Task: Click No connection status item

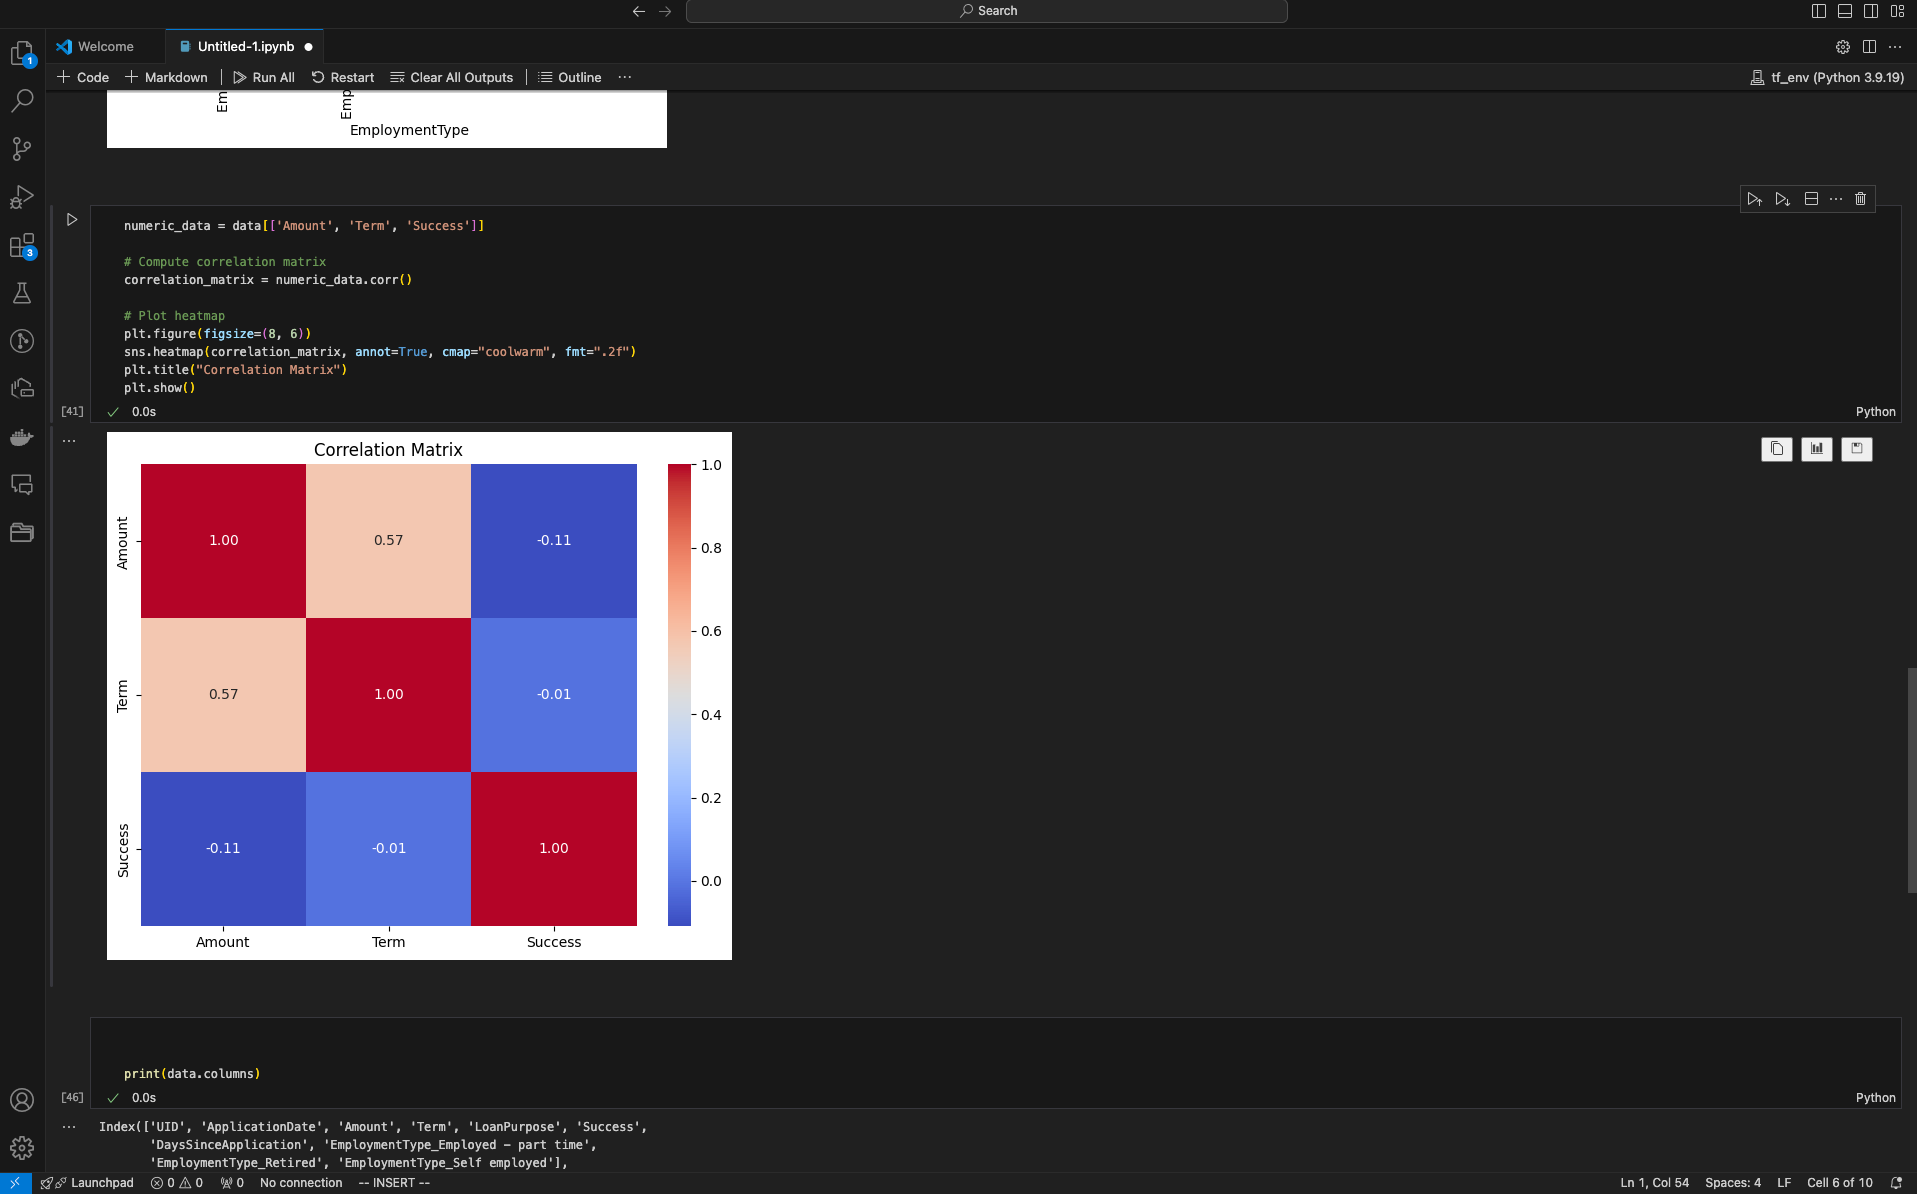Action: (x=301, y=1183)
